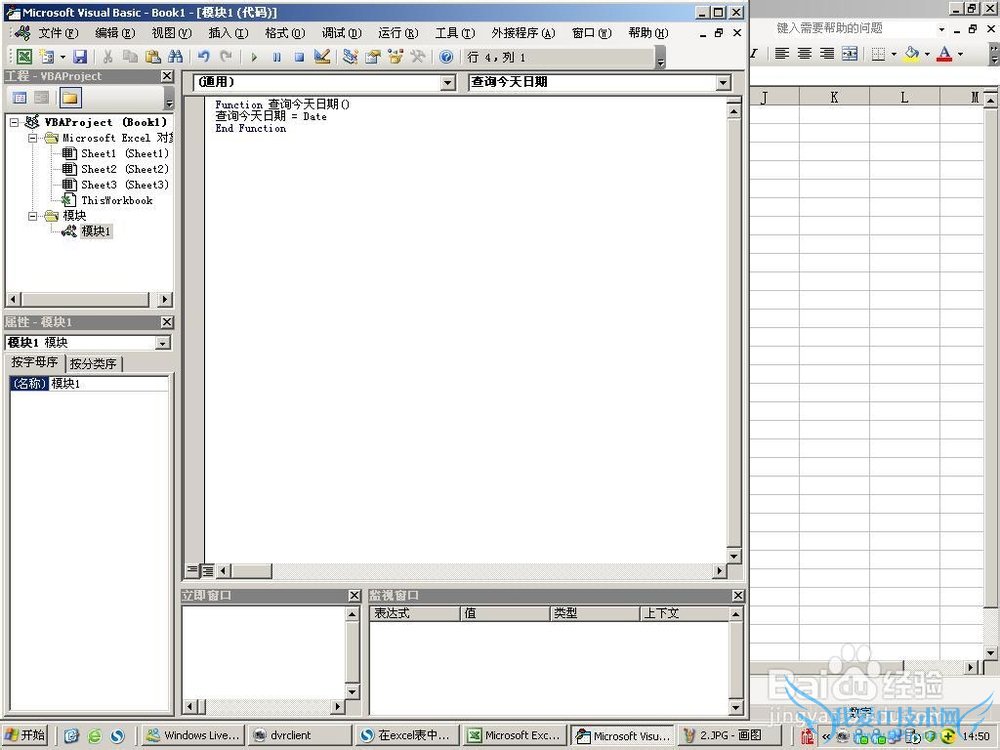Click Excel Font Color A icon
The width and height of the screenshot is (1000, 750).
tap(945, 54)
